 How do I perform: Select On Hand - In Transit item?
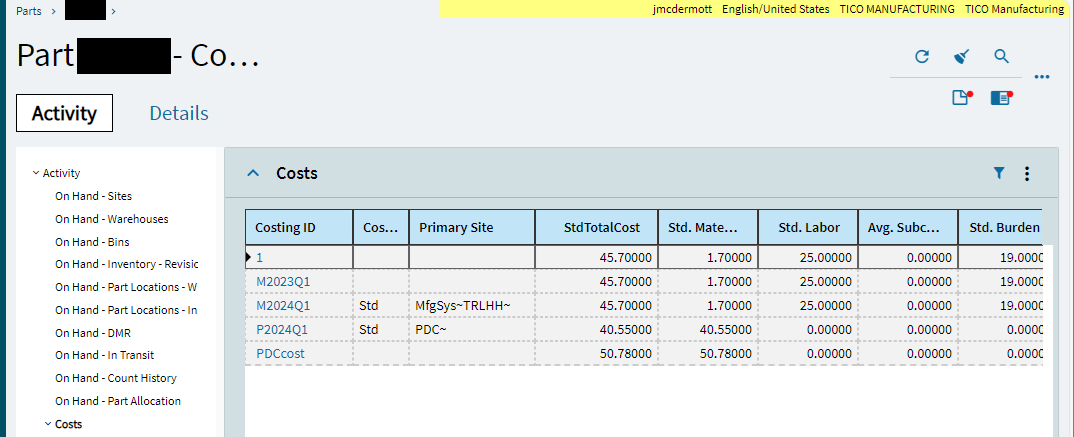104,355
